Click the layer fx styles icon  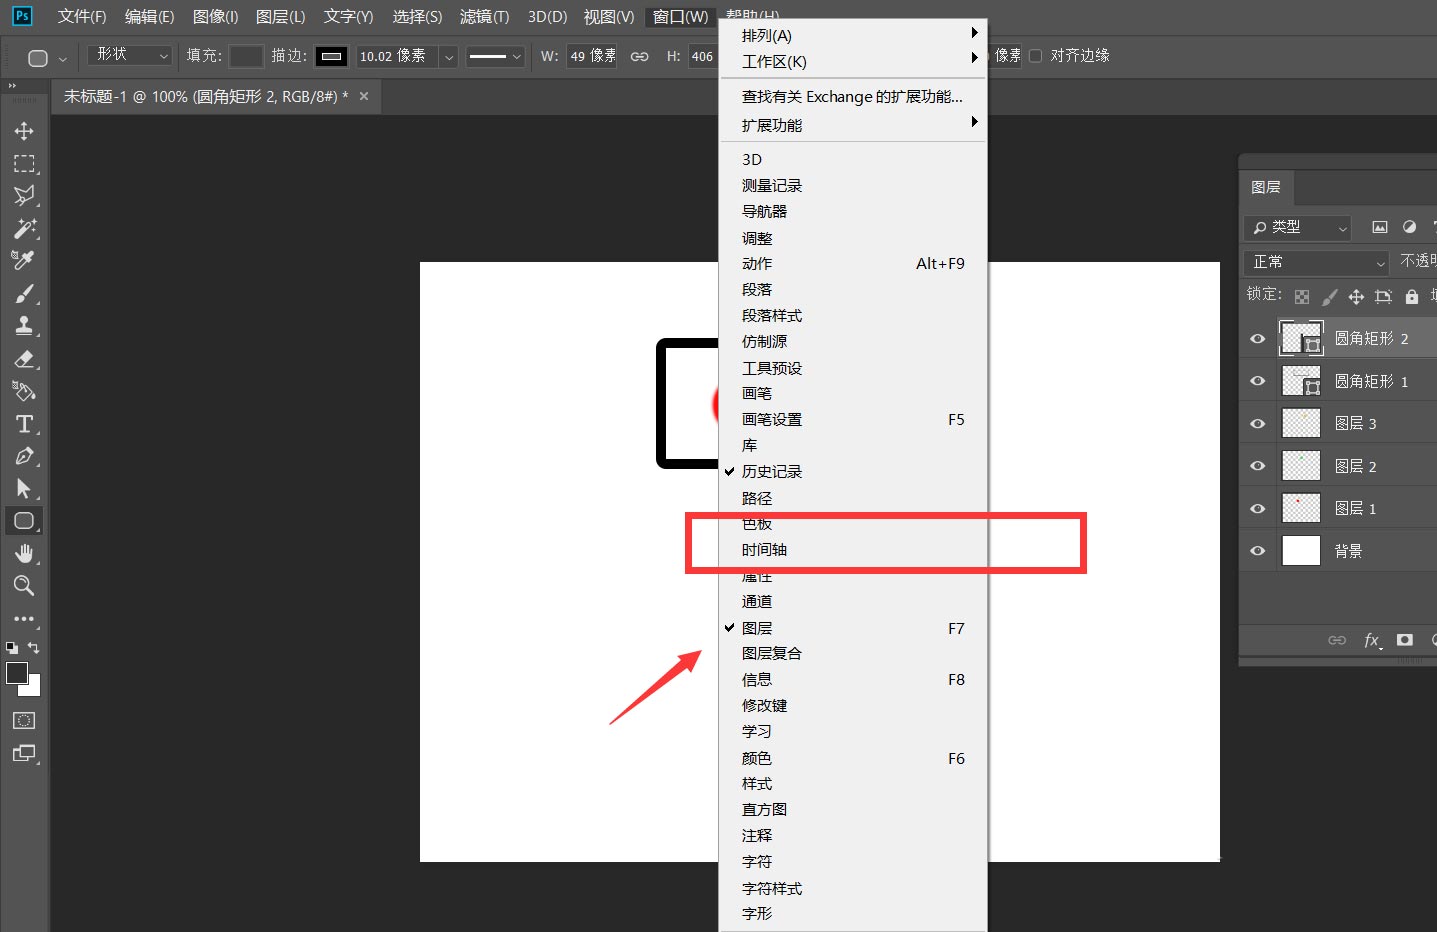1372,640
